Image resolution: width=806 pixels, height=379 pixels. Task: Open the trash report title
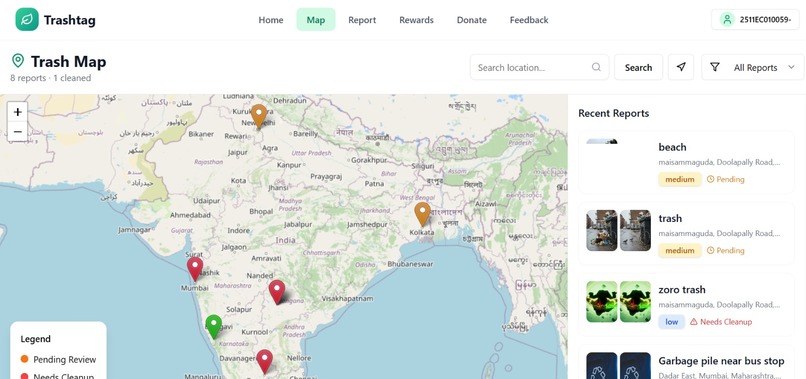click(670, 219)
